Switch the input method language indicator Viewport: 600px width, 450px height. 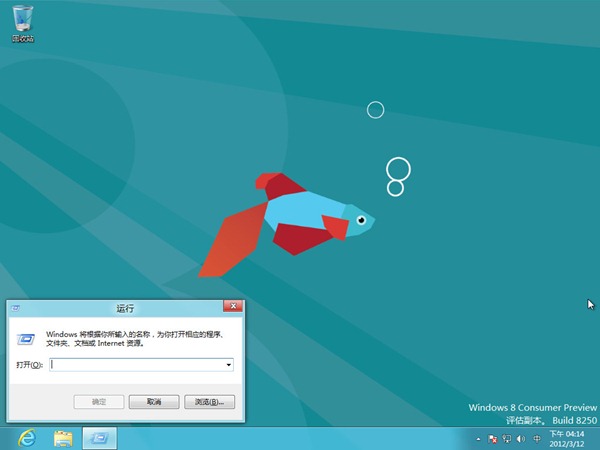(537, 439)
